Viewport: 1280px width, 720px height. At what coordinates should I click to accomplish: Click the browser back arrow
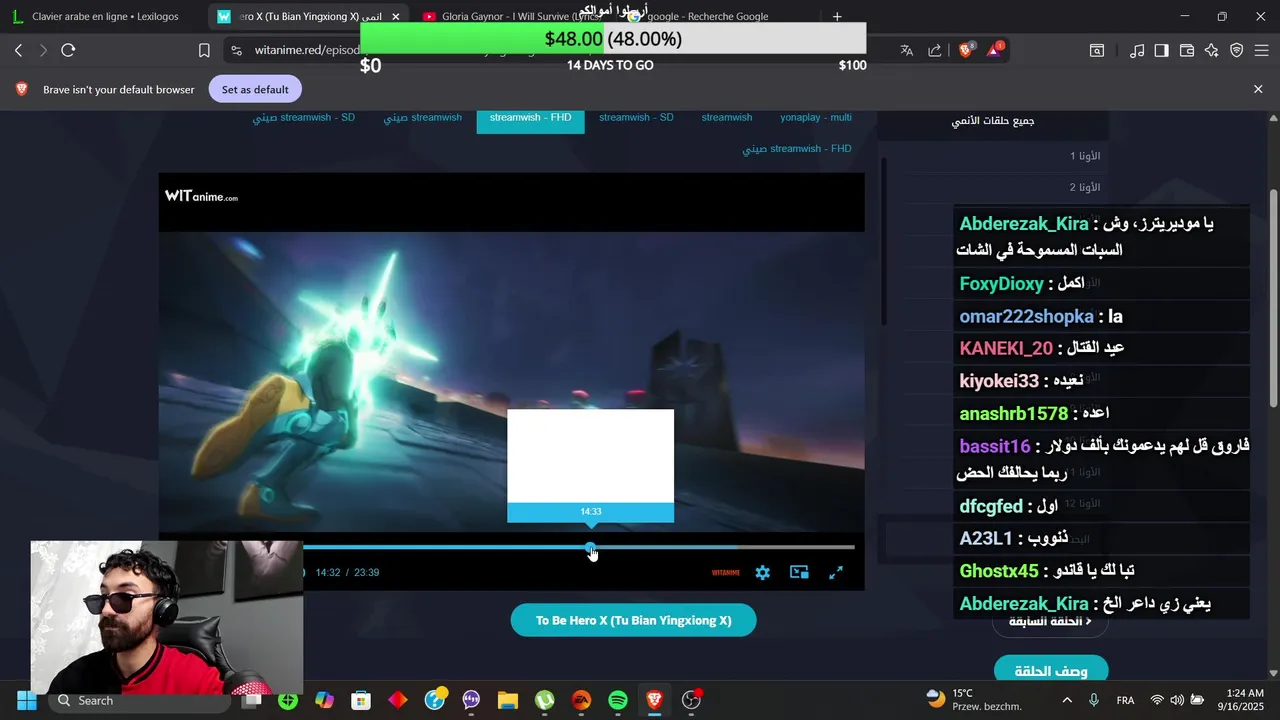pyautogui.click(x=18, y=50)
